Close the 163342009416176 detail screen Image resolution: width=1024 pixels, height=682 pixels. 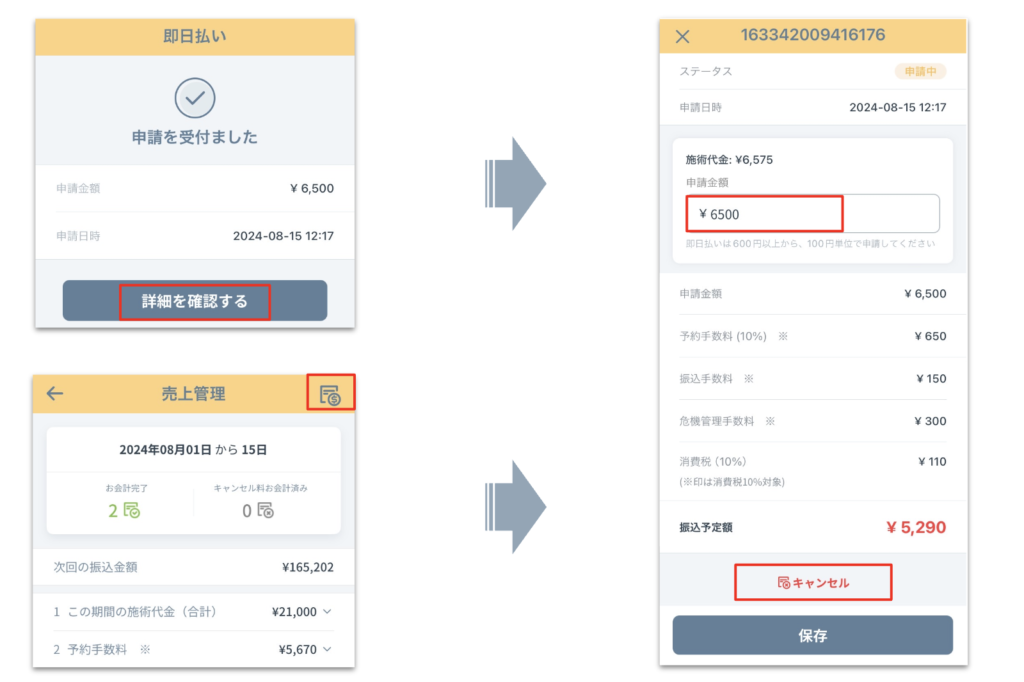point(683,37)
